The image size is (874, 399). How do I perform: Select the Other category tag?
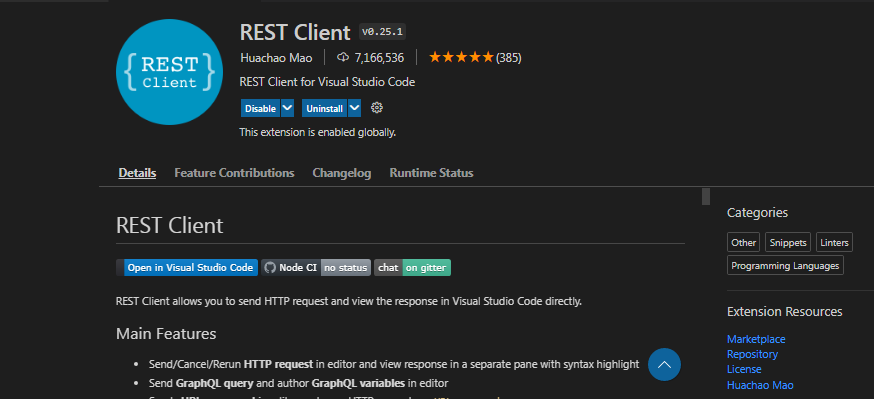click(x=744, y=242)
